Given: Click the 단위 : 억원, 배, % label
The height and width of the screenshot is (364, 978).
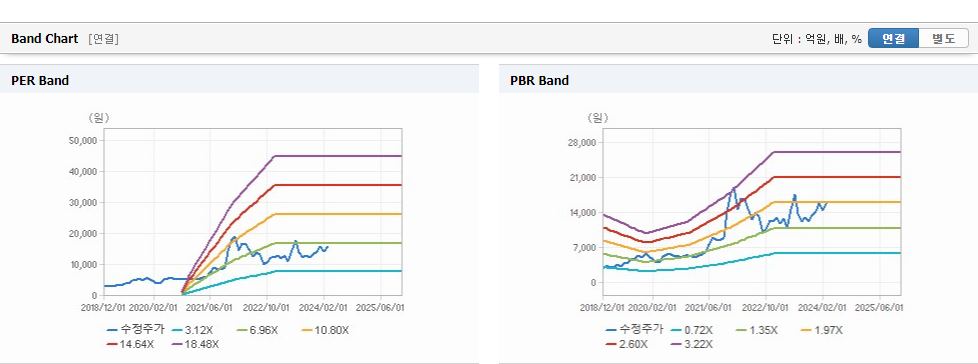Looking at the screenshot, I should [x=816, y=39].
